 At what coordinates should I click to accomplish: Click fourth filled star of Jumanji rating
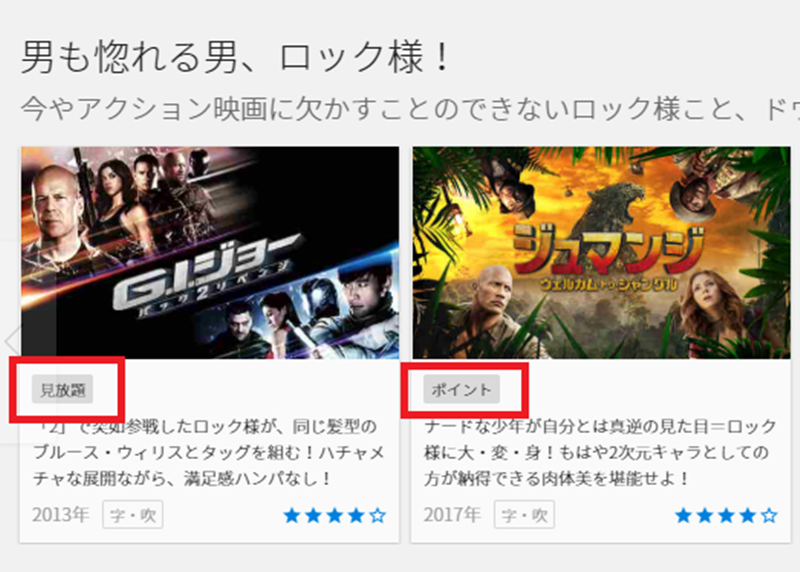(x=747, y=516)
